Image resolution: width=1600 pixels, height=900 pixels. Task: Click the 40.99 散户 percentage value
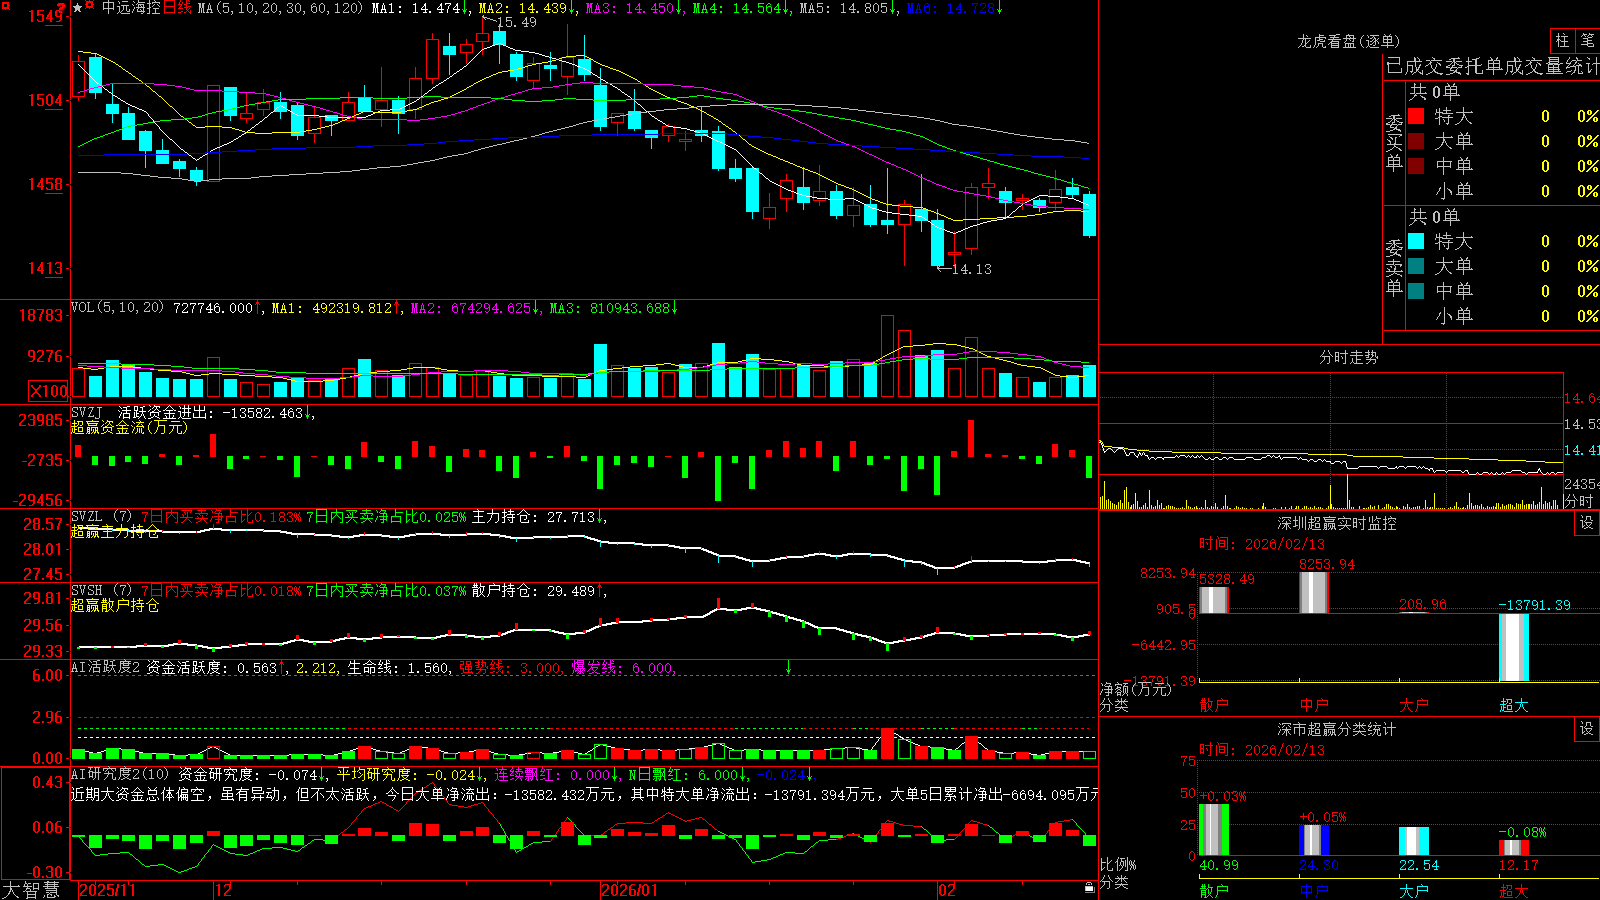click(1219, 865)
